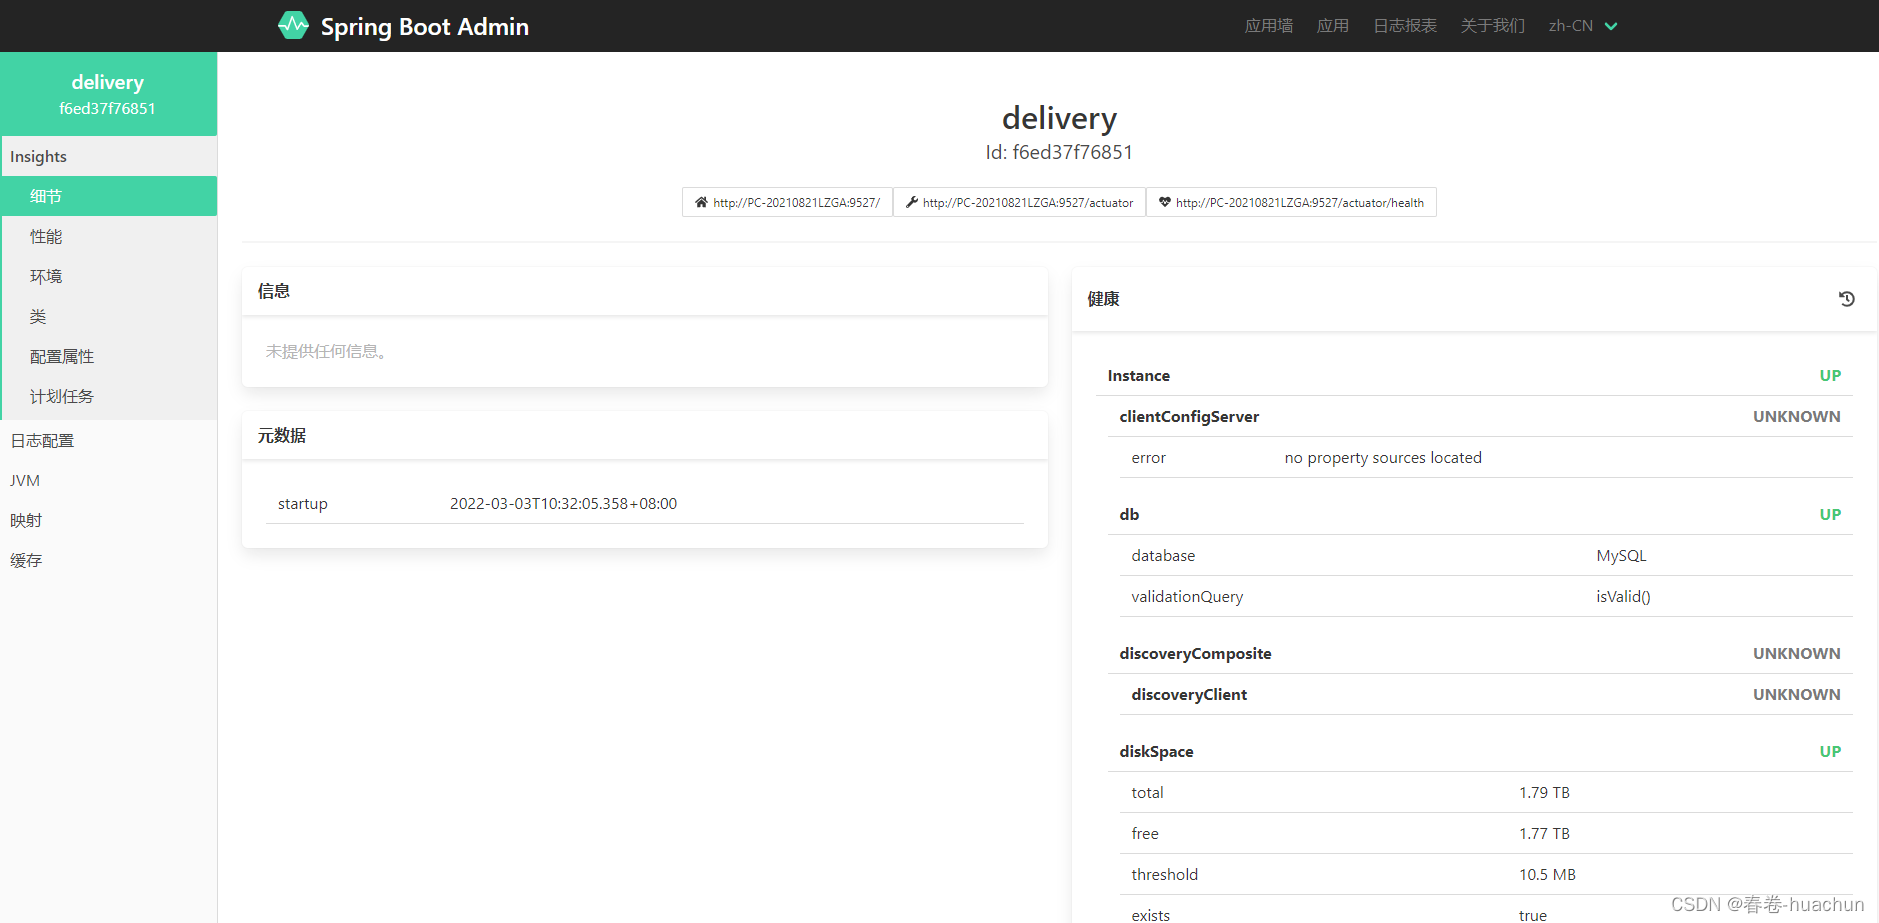Click the clientConfigServer health row
This screenshot has width=1879, height=923.
[x=1480, y=416]
